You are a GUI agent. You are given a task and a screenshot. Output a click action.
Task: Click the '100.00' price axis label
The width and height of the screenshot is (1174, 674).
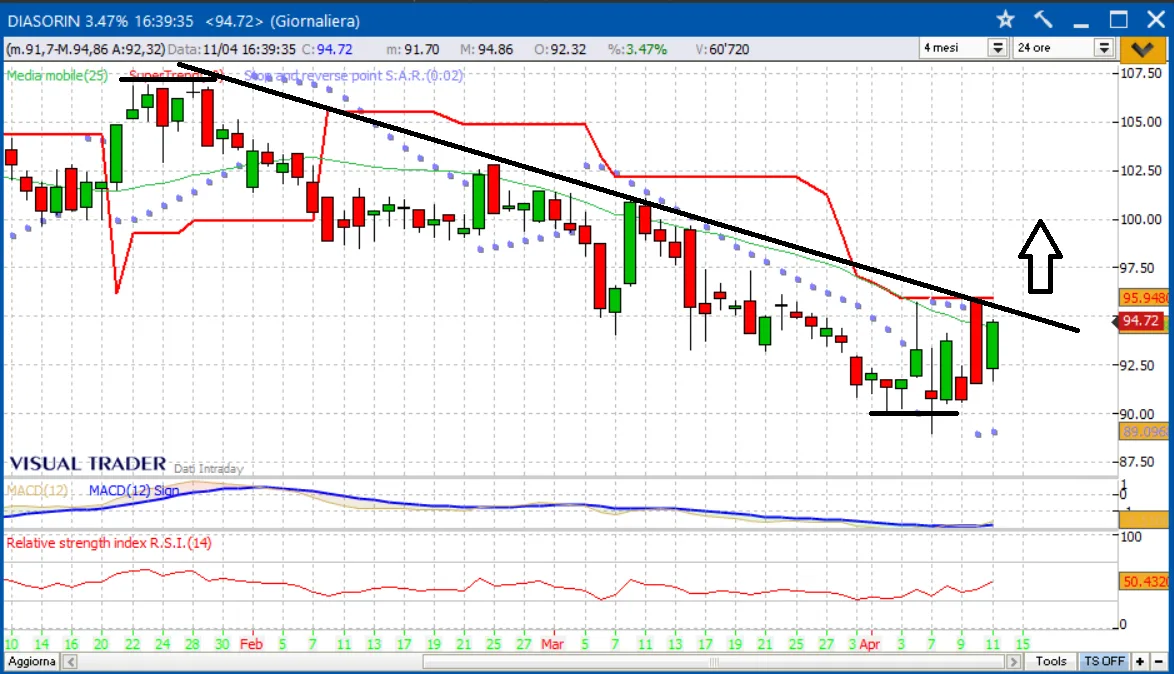[x=1141, y=219]
